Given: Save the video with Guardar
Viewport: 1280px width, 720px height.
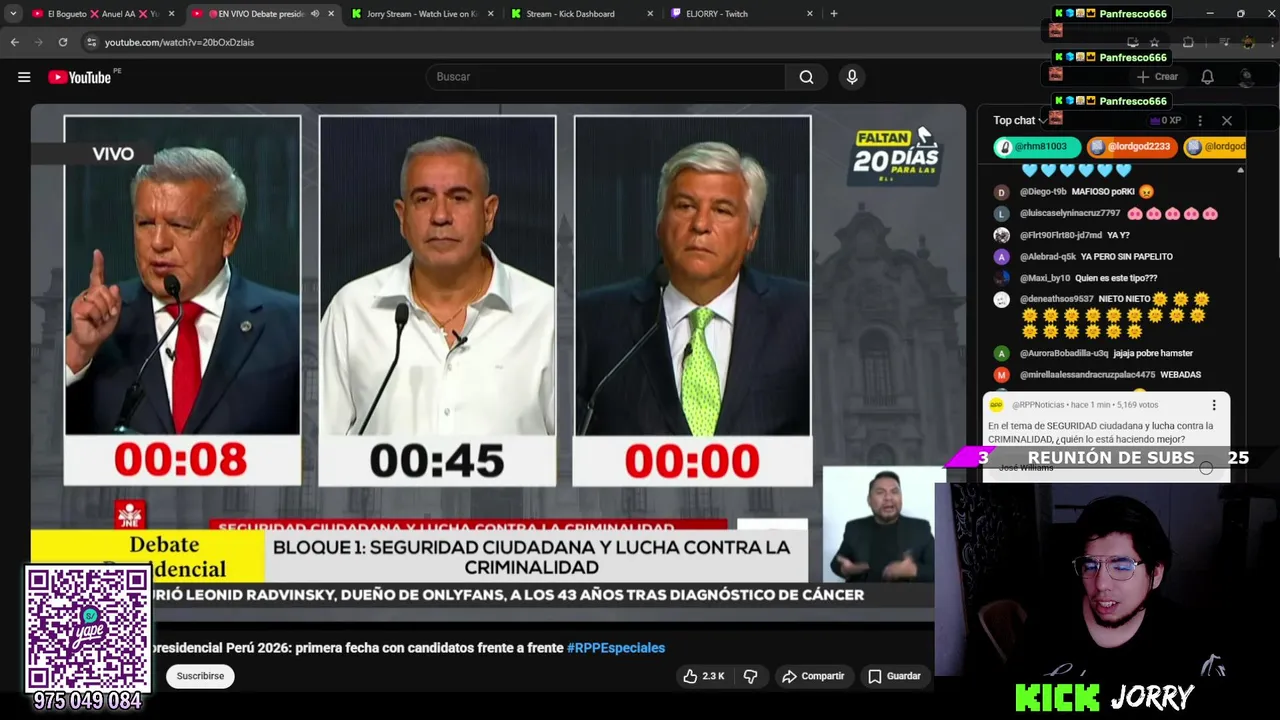Looking at the screenshot, I should point(894,676).
